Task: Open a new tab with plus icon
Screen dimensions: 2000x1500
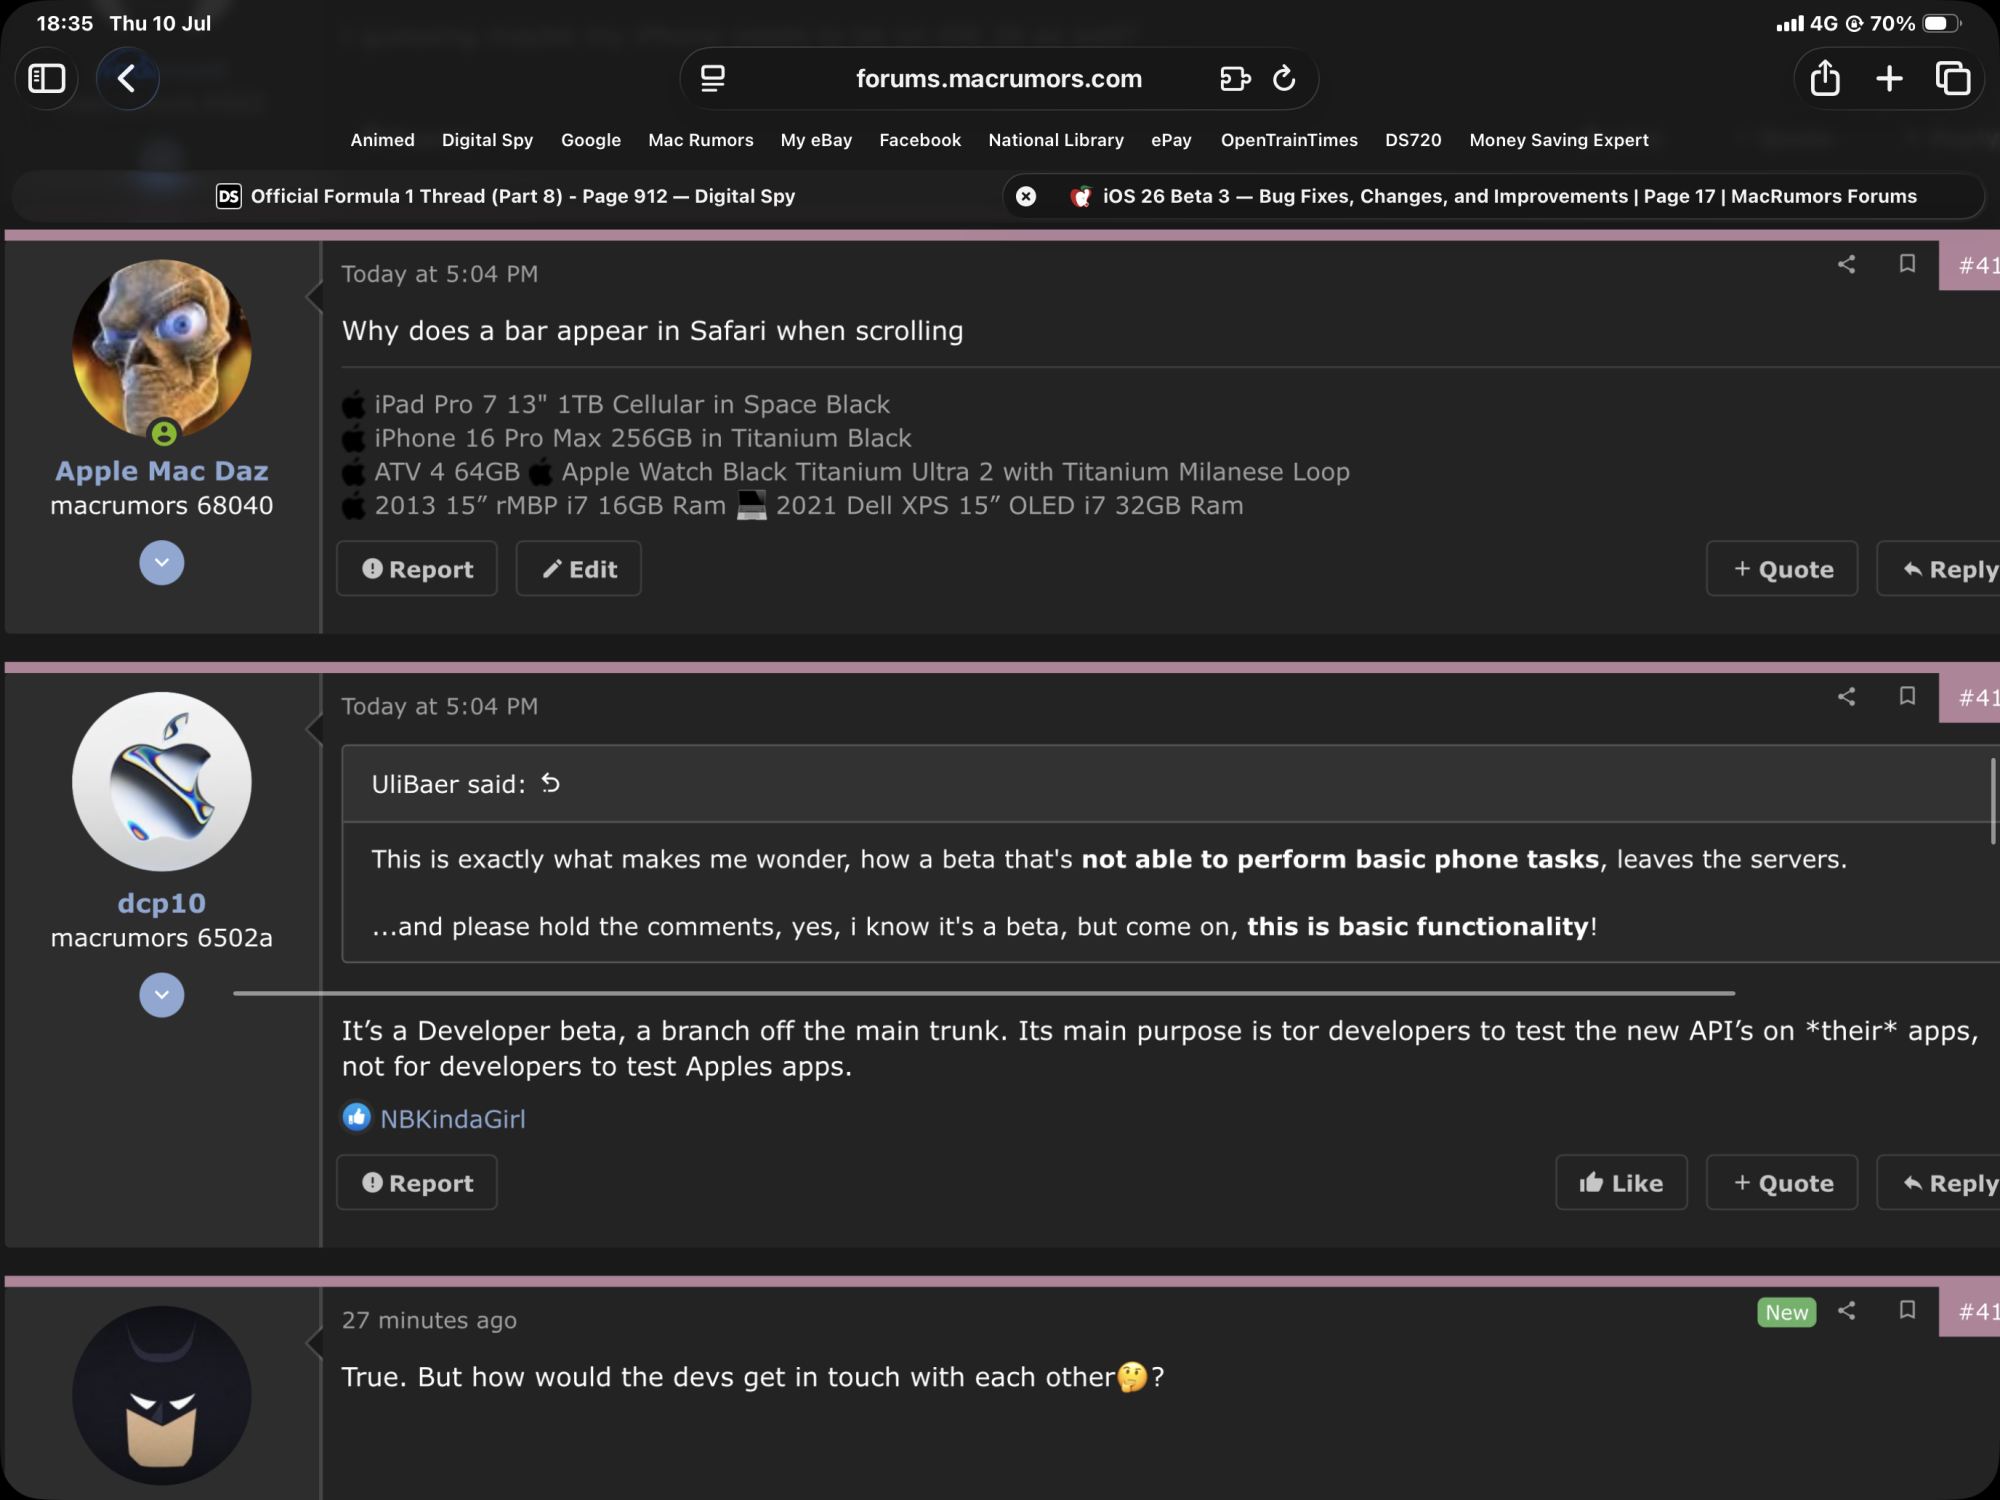Action: 1889,78
